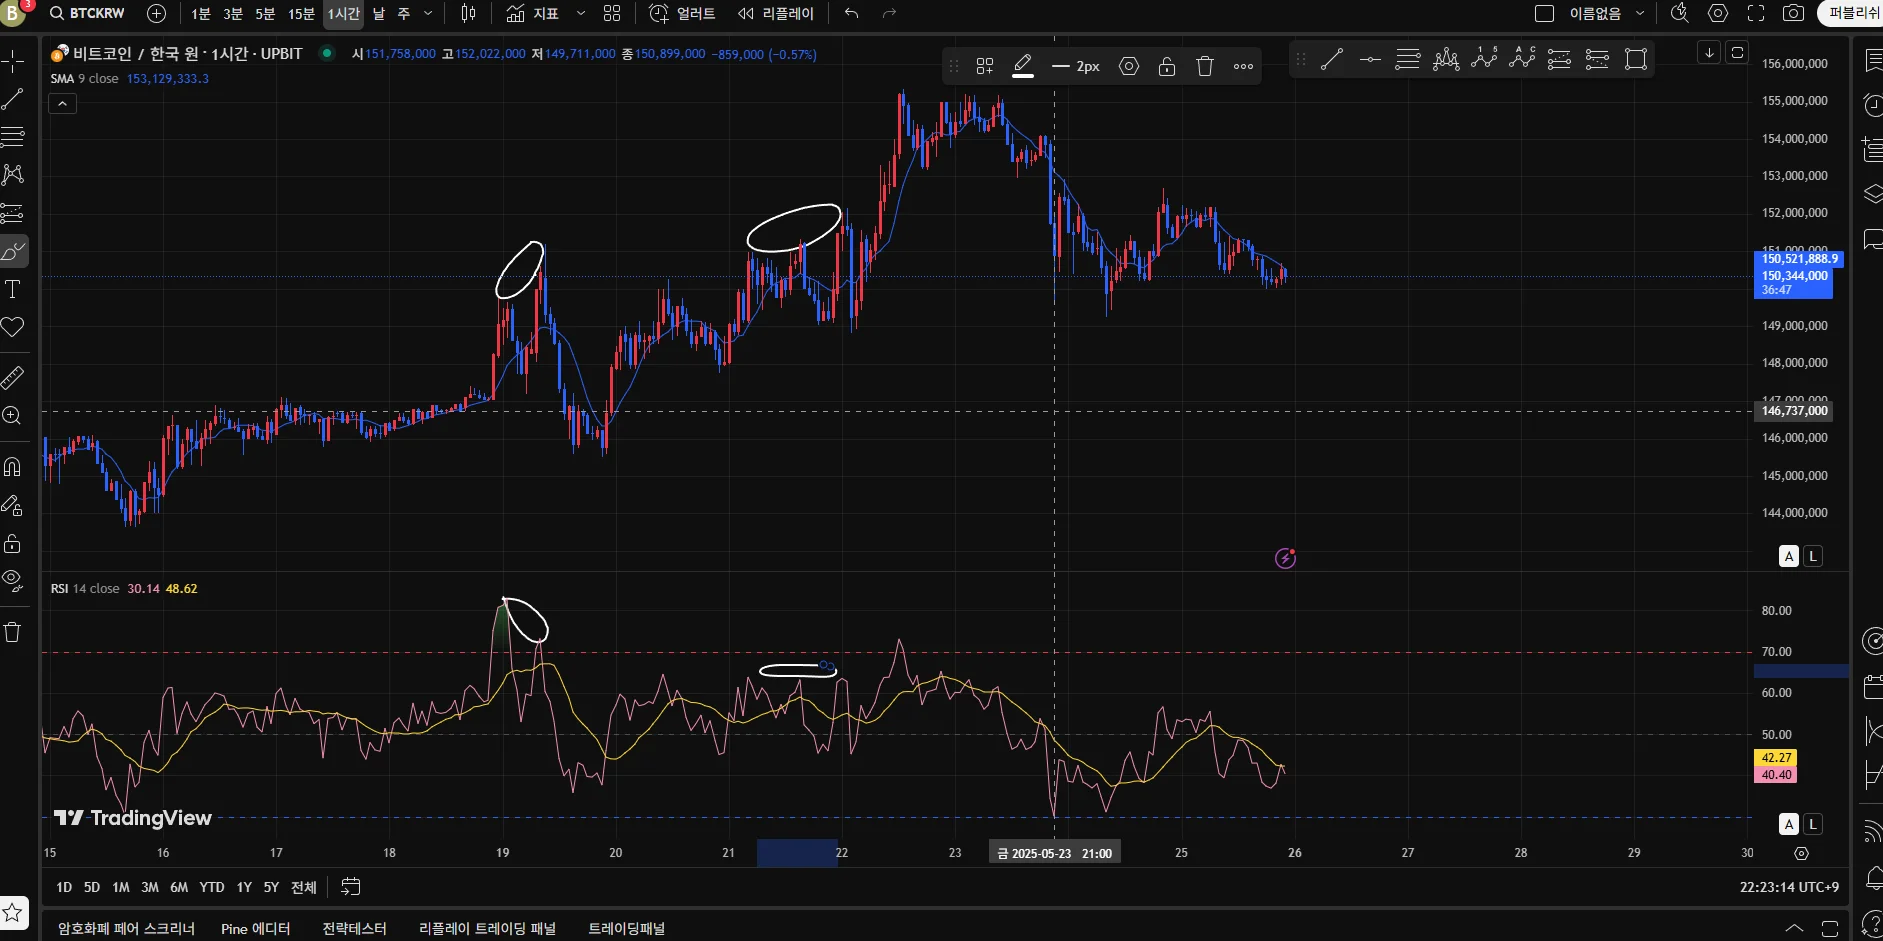The width and height of the screenshot is (1883, 941).
Task: Click the undo arrow in top toolbar
Action: point(851,13)
